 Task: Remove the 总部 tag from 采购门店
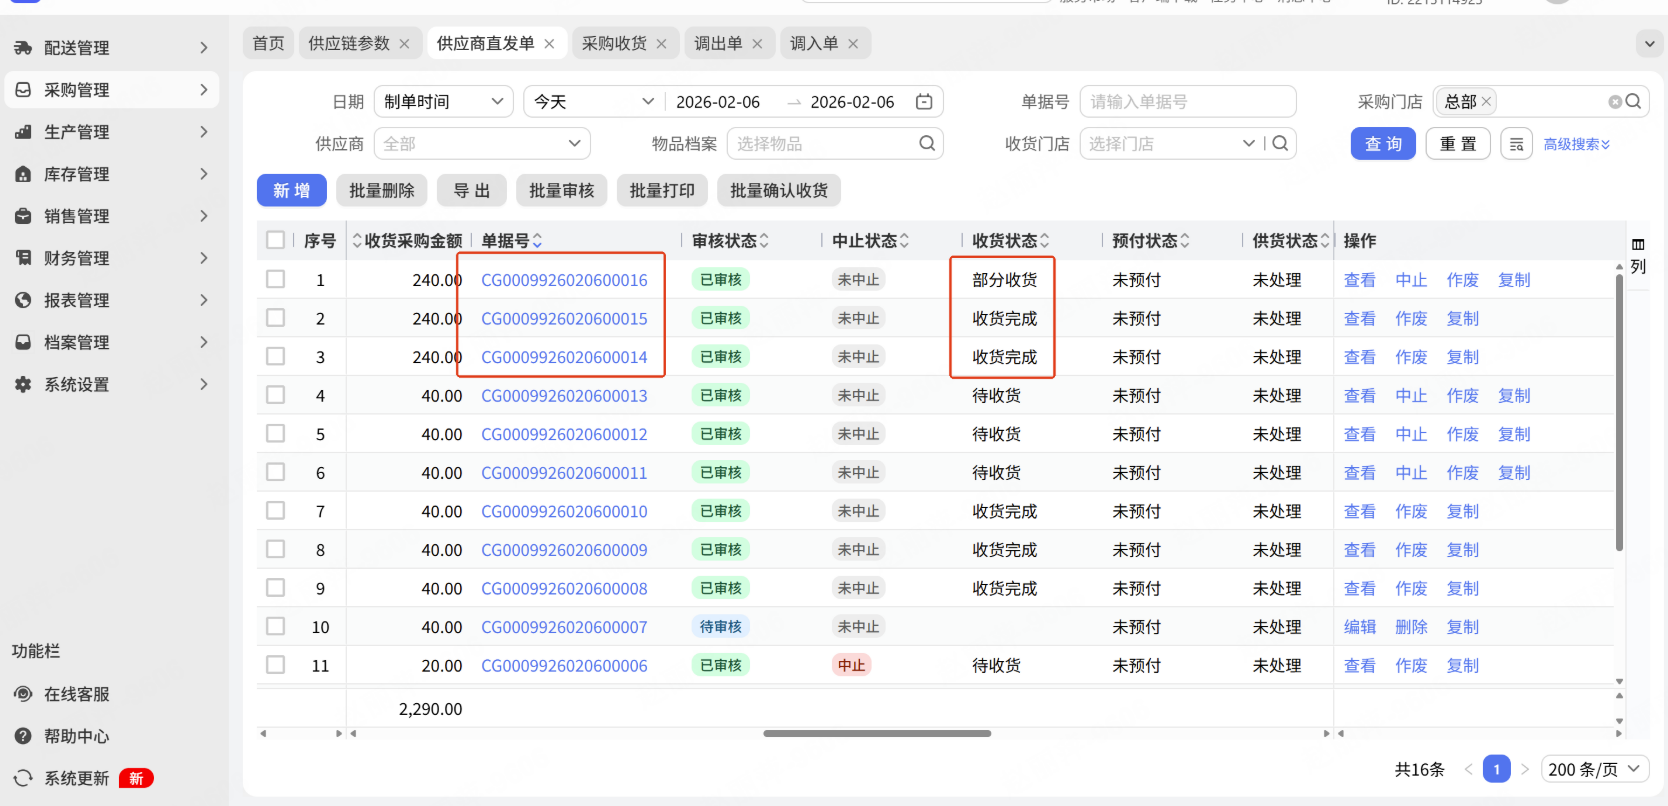(x=1486, y=102)
